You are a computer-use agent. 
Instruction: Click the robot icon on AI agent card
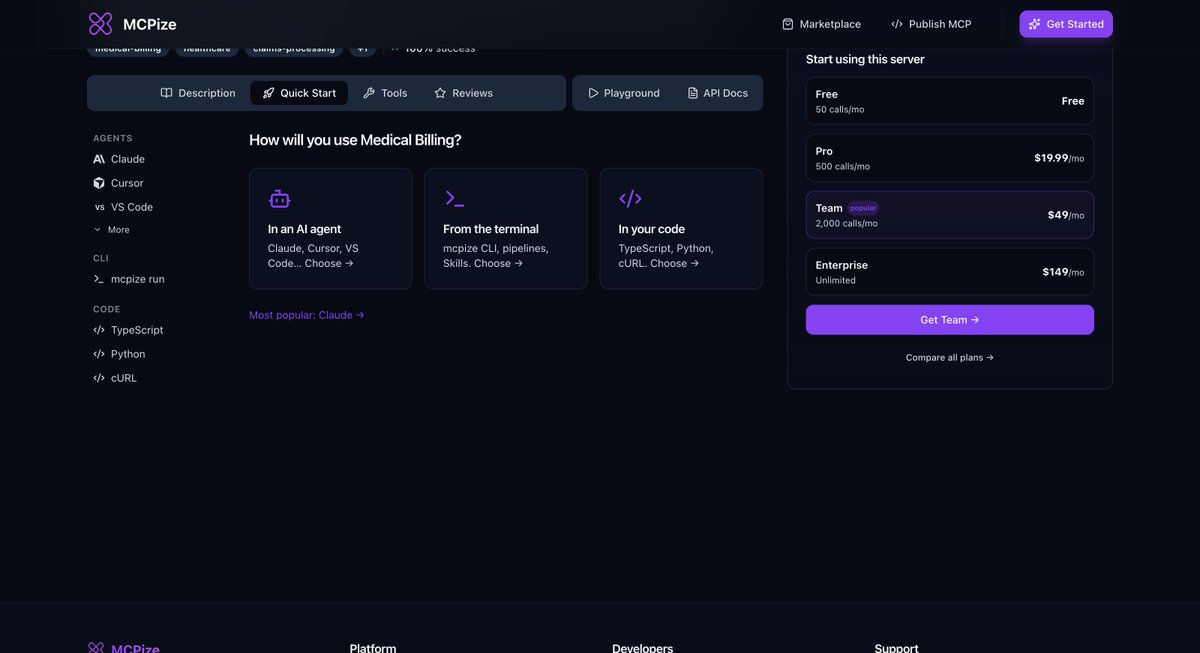(279, 199)
